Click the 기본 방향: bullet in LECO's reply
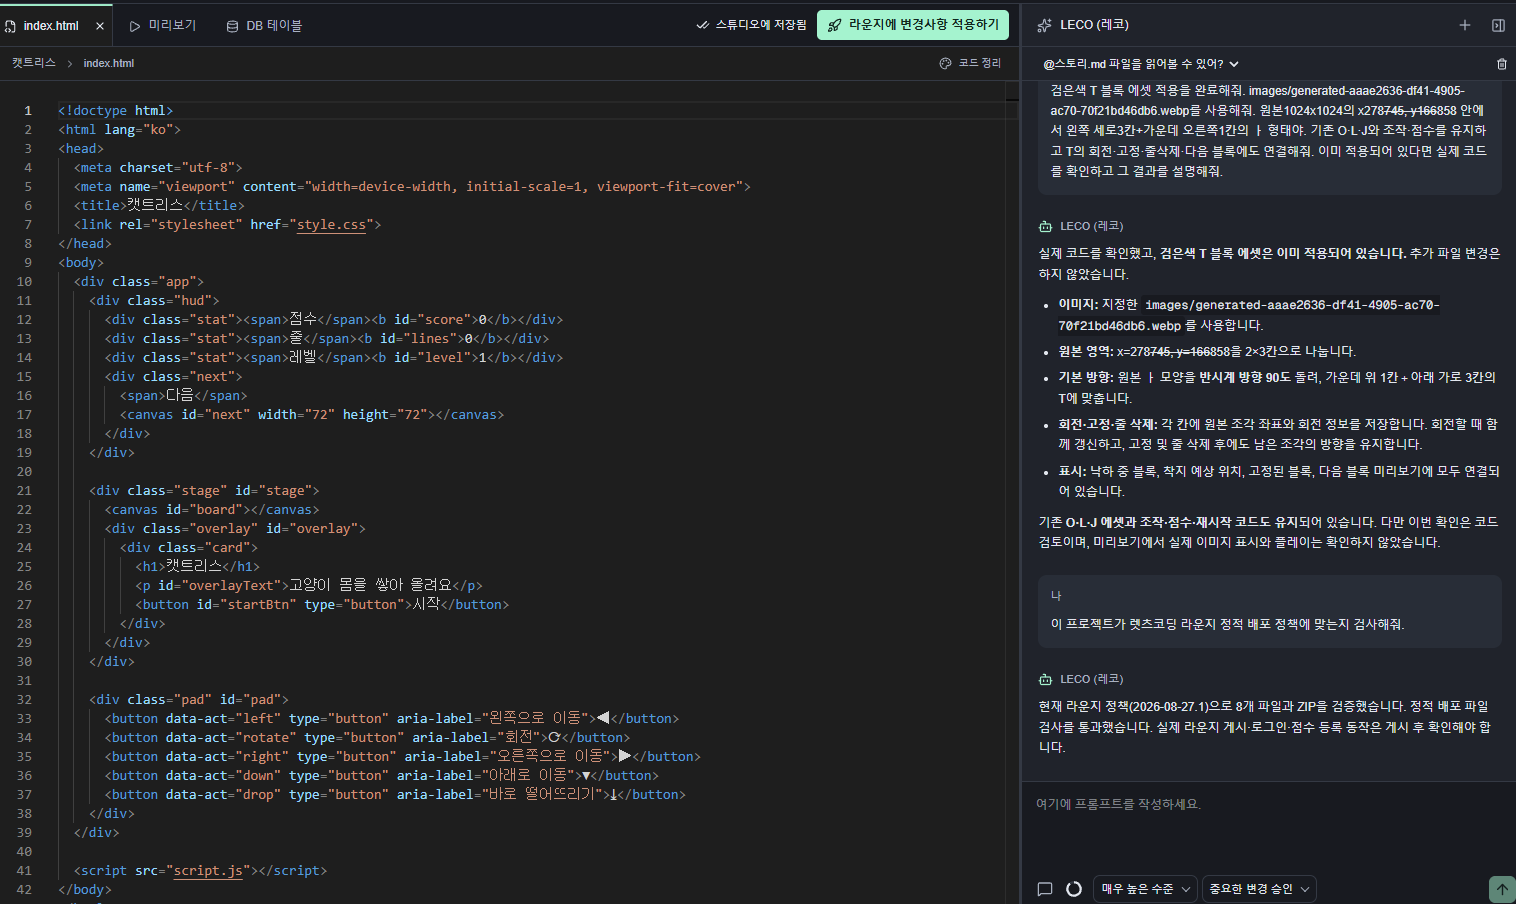Screen dimensions: 1516x904 pos(1277,388)
